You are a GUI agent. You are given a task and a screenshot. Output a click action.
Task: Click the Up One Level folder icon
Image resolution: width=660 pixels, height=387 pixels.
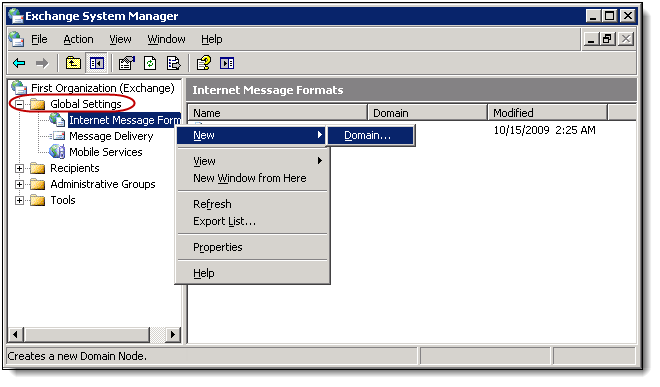[73, 64]
